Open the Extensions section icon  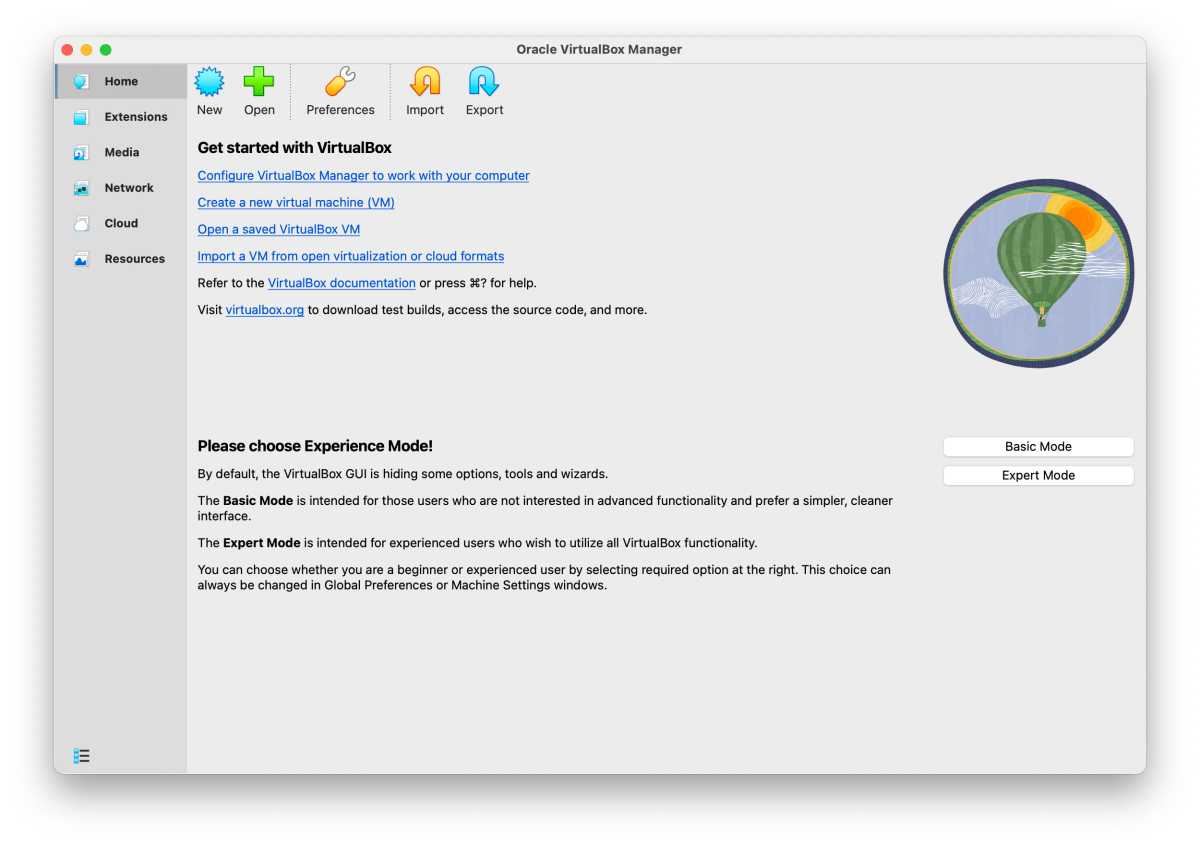(82, 117)
